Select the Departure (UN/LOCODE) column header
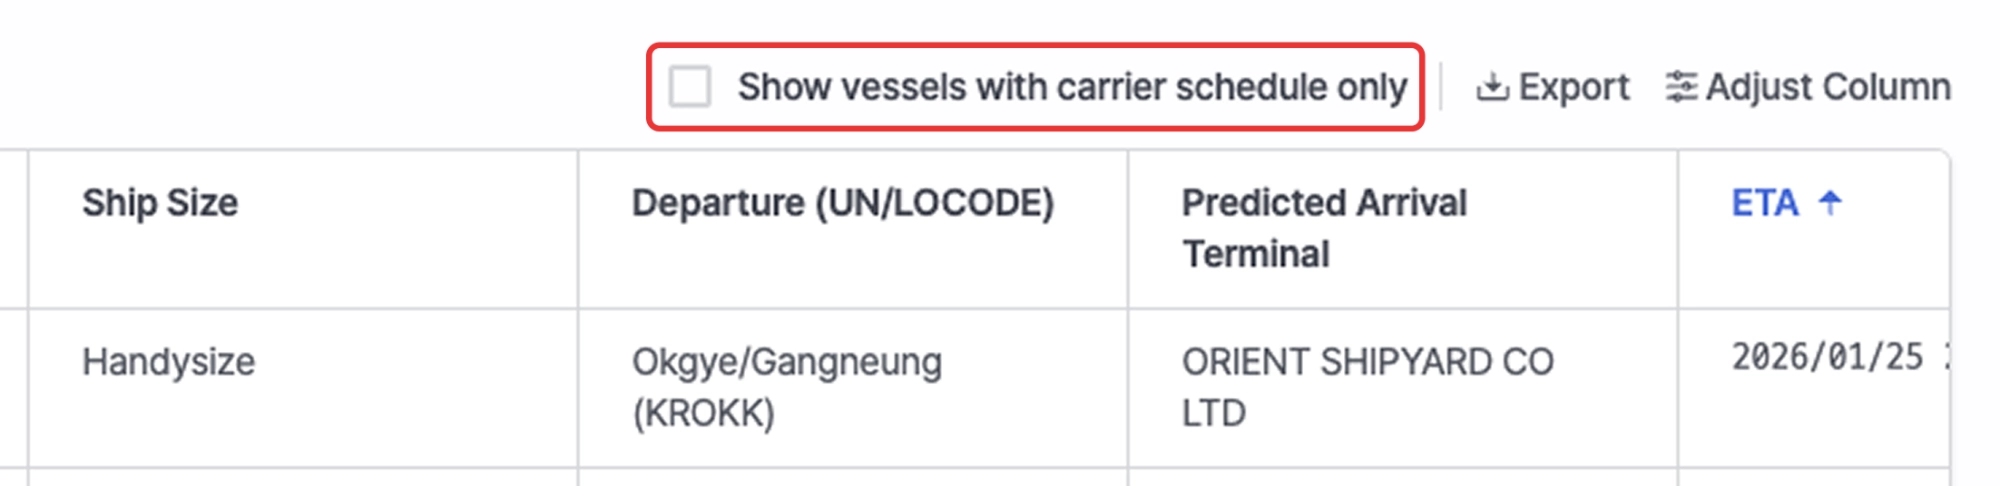This screenshot has height=486, width=2000. pyautogui.click(x=842, y=203)
